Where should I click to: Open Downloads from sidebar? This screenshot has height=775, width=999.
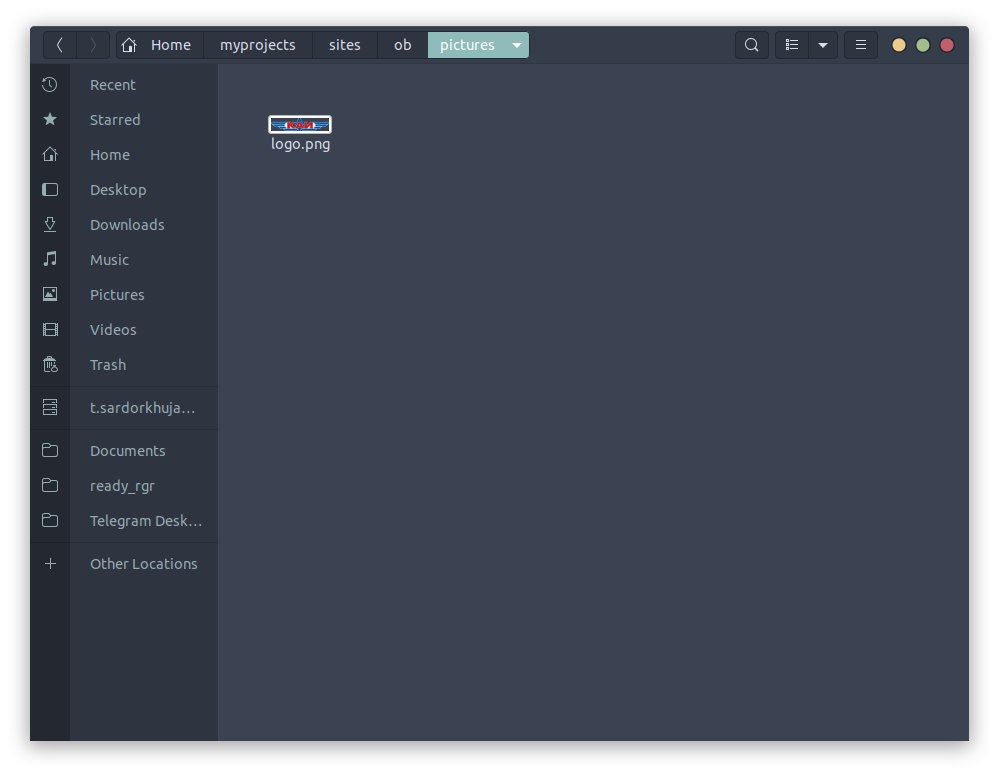point(127,225)
